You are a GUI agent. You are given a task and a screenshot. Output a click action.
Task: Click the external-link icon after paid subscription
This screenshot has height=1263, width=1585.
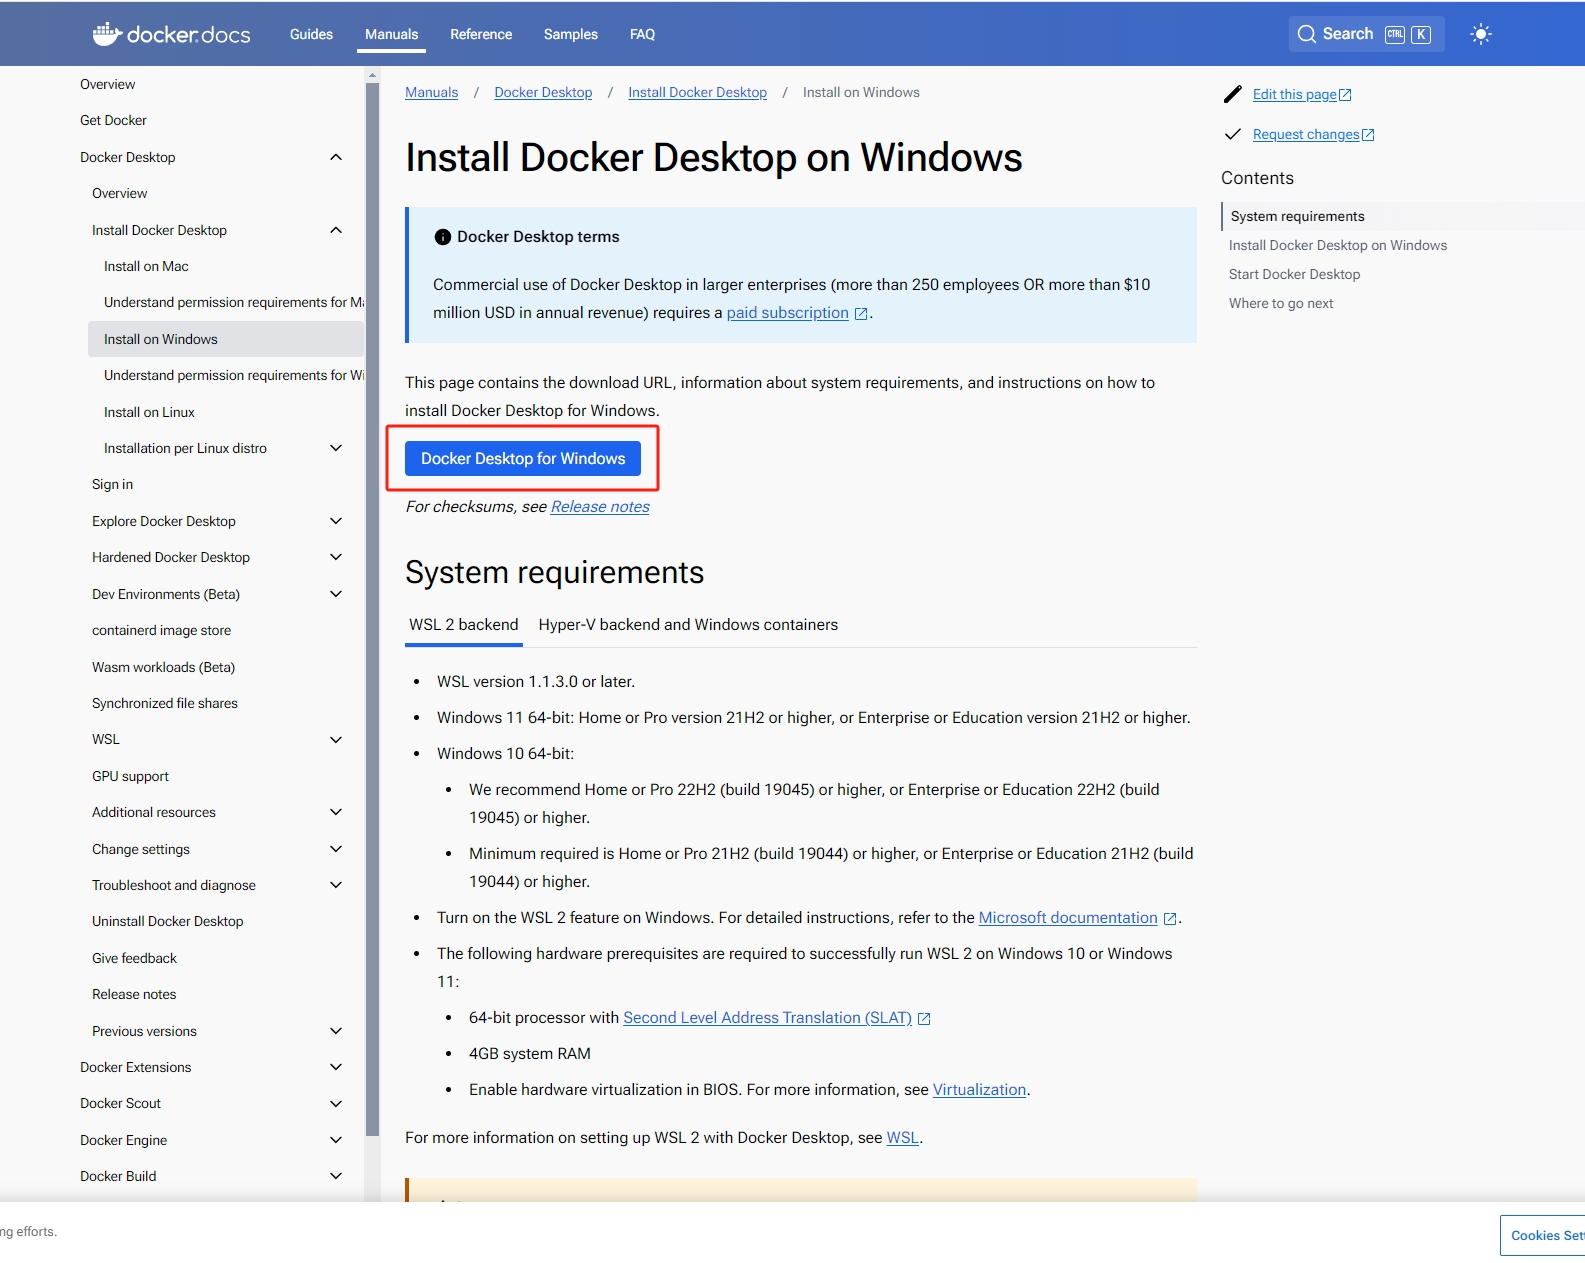(x=861, y=314)
